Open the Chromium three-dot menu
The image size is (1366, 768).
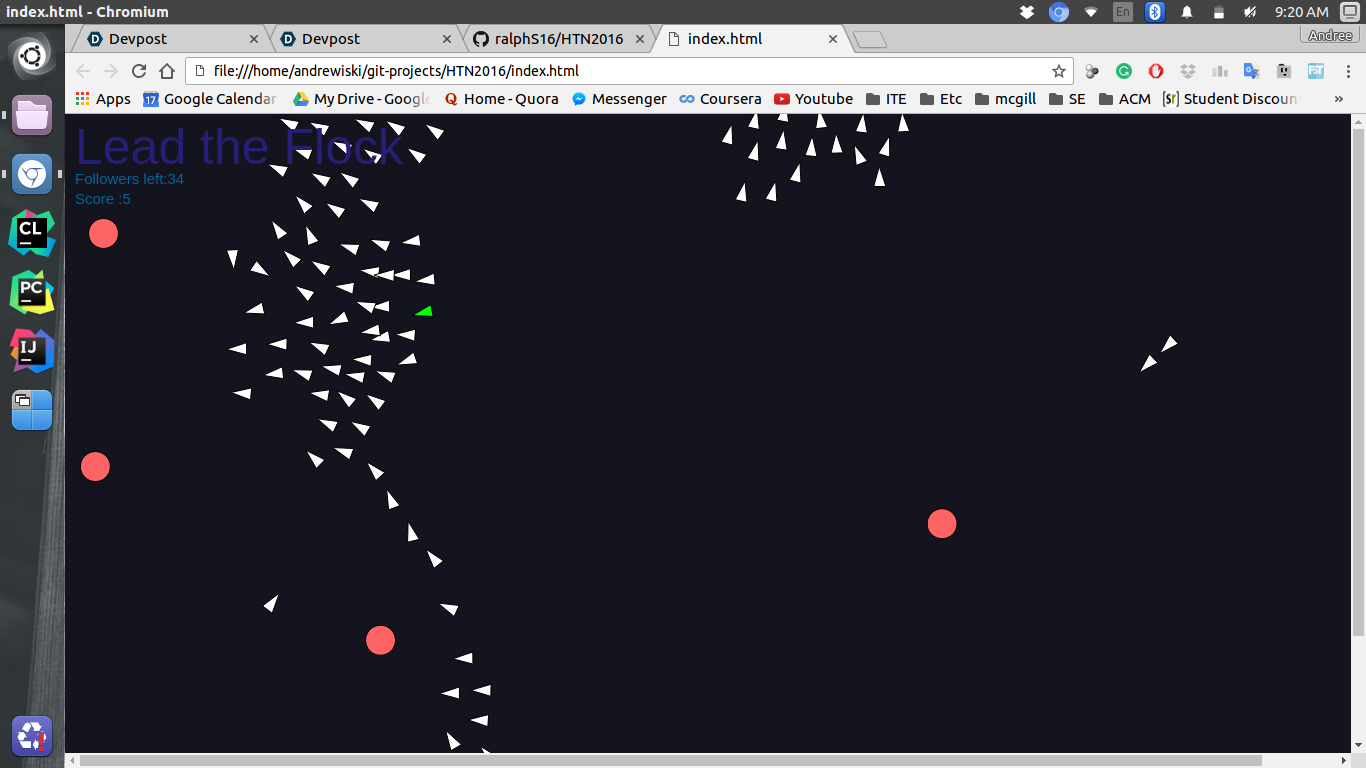(x=1347, y=71)
